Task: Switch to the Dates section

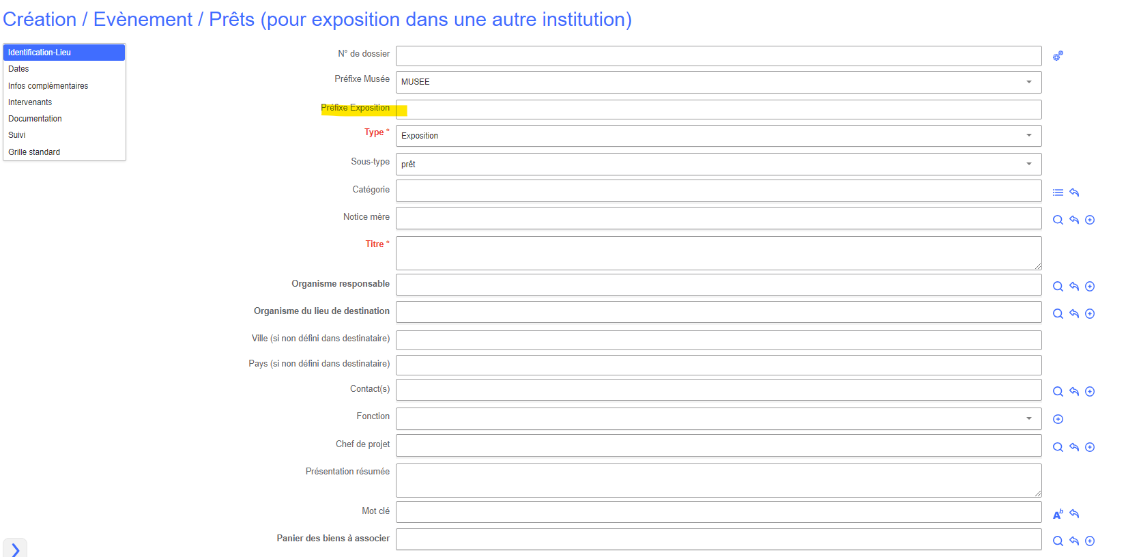Action: [x=19, y=69]
